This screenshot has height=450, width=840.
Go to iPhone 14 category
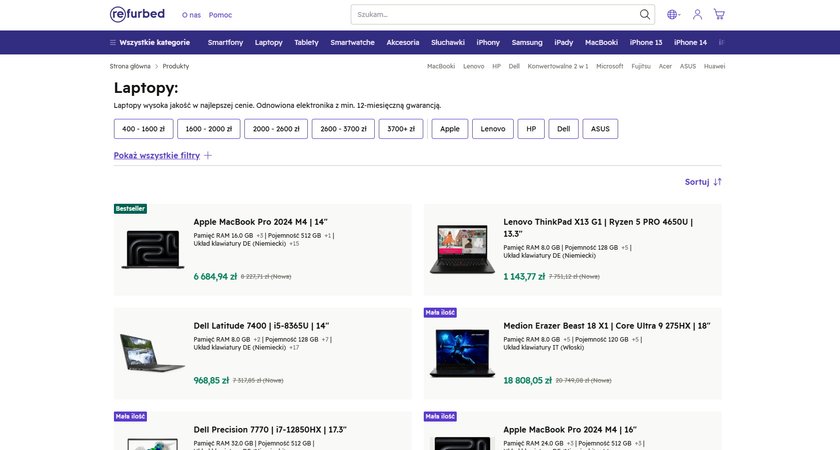[x=690, y=42]
